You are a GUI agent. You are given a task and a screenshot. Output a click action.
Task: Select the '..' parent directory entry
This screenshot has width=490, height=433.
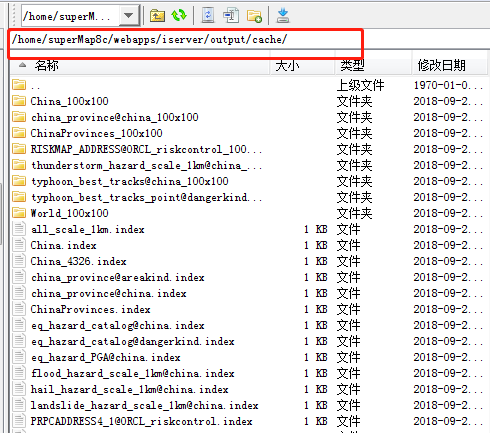coord(35,86)
